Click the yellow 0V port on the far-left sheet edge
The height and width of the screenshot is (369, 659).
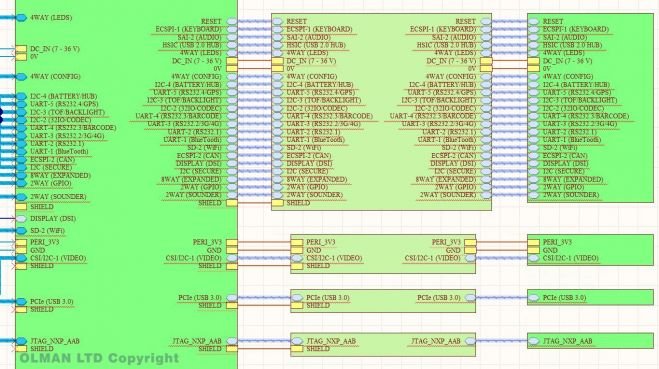[x=21, y=57]
